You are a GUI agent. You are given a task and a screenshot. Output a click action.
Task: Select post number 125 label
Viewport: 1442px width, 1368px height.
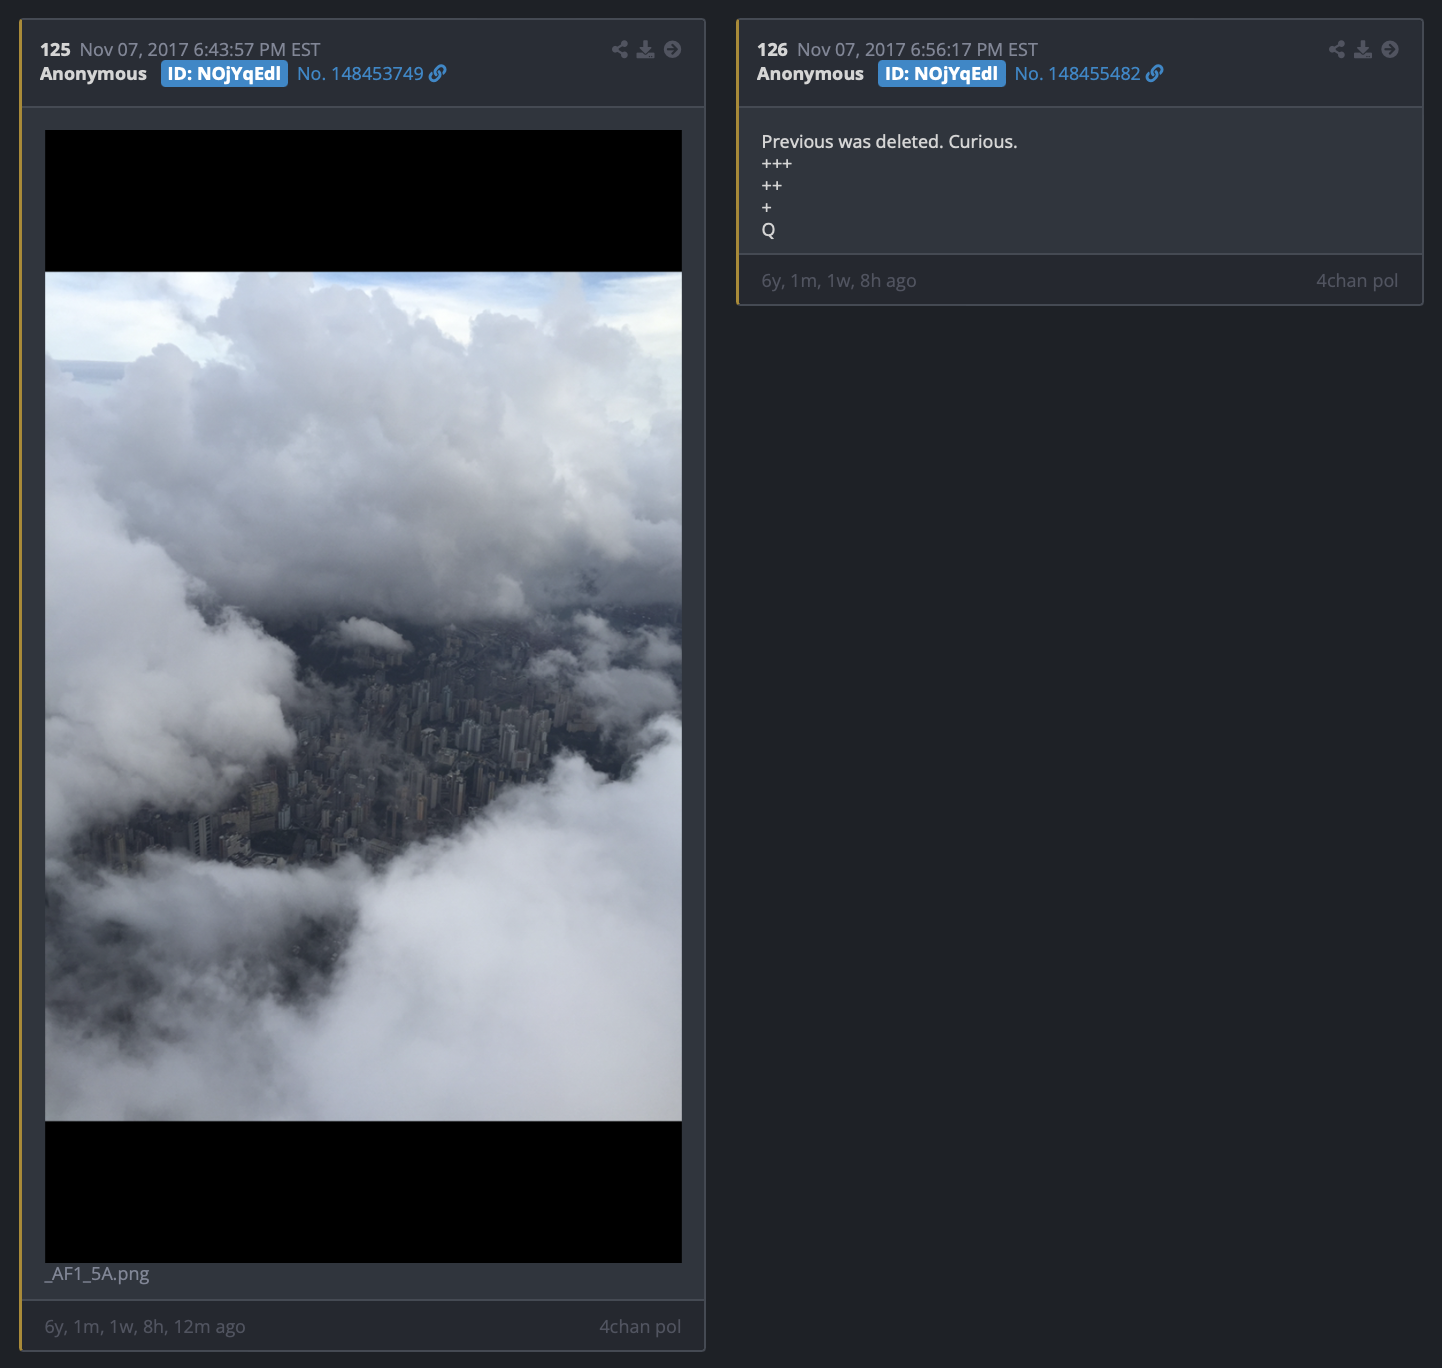click(x=55, y=50)
